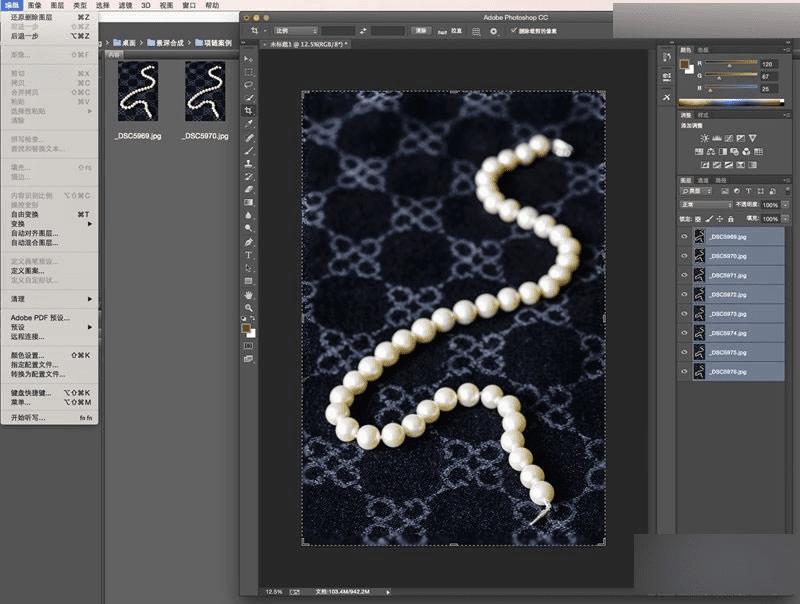Select the Zoom magnifier tool
The width and height of the screenshot is (800, 604).
(249, 308)
